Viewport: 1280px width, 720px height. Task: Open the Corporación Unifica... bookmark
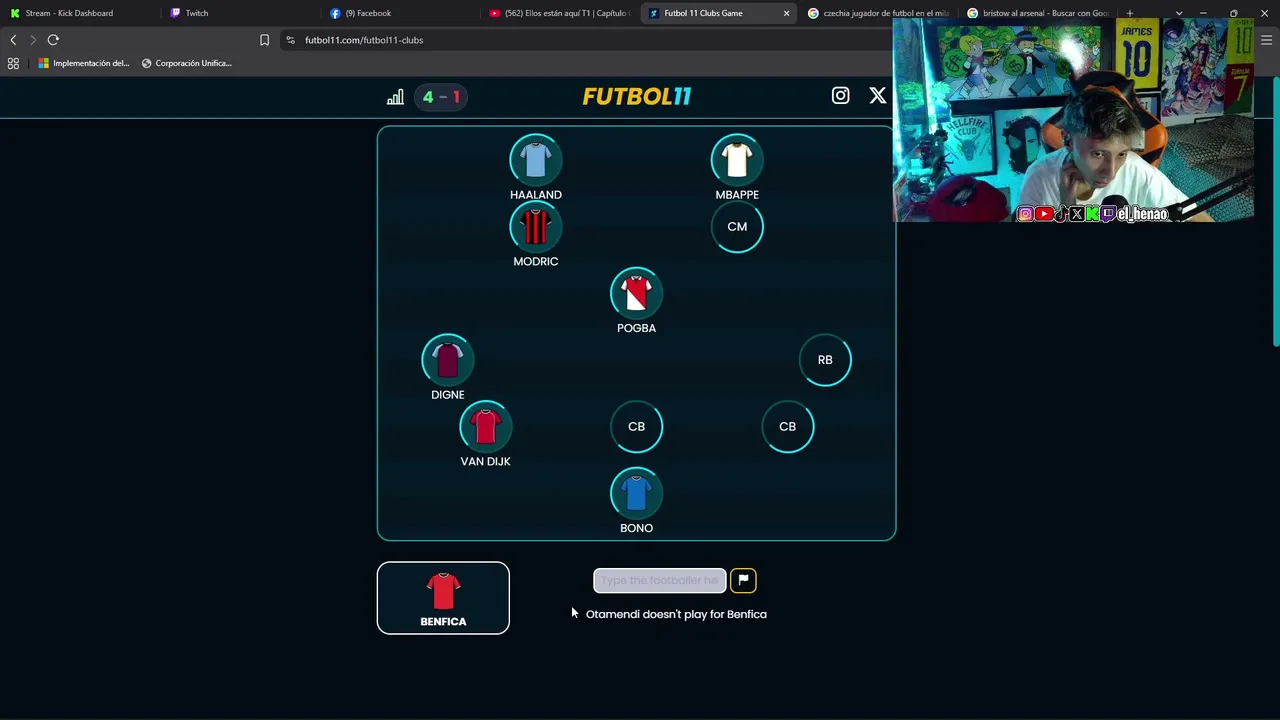click(x=187, y=63)
